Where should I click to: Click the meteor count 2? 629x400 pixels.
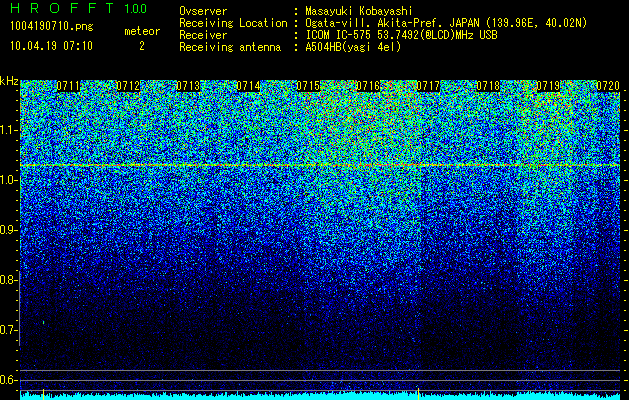142,46
